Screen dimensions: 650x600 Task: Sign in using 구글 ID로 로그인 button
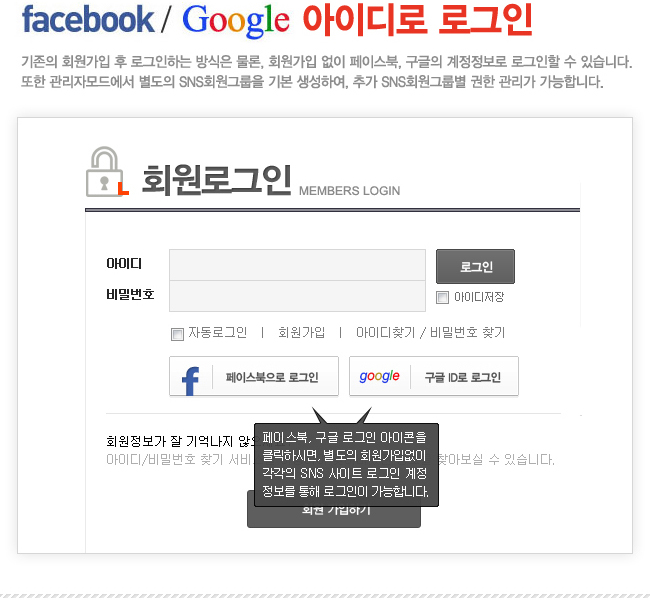coord(434,376)
